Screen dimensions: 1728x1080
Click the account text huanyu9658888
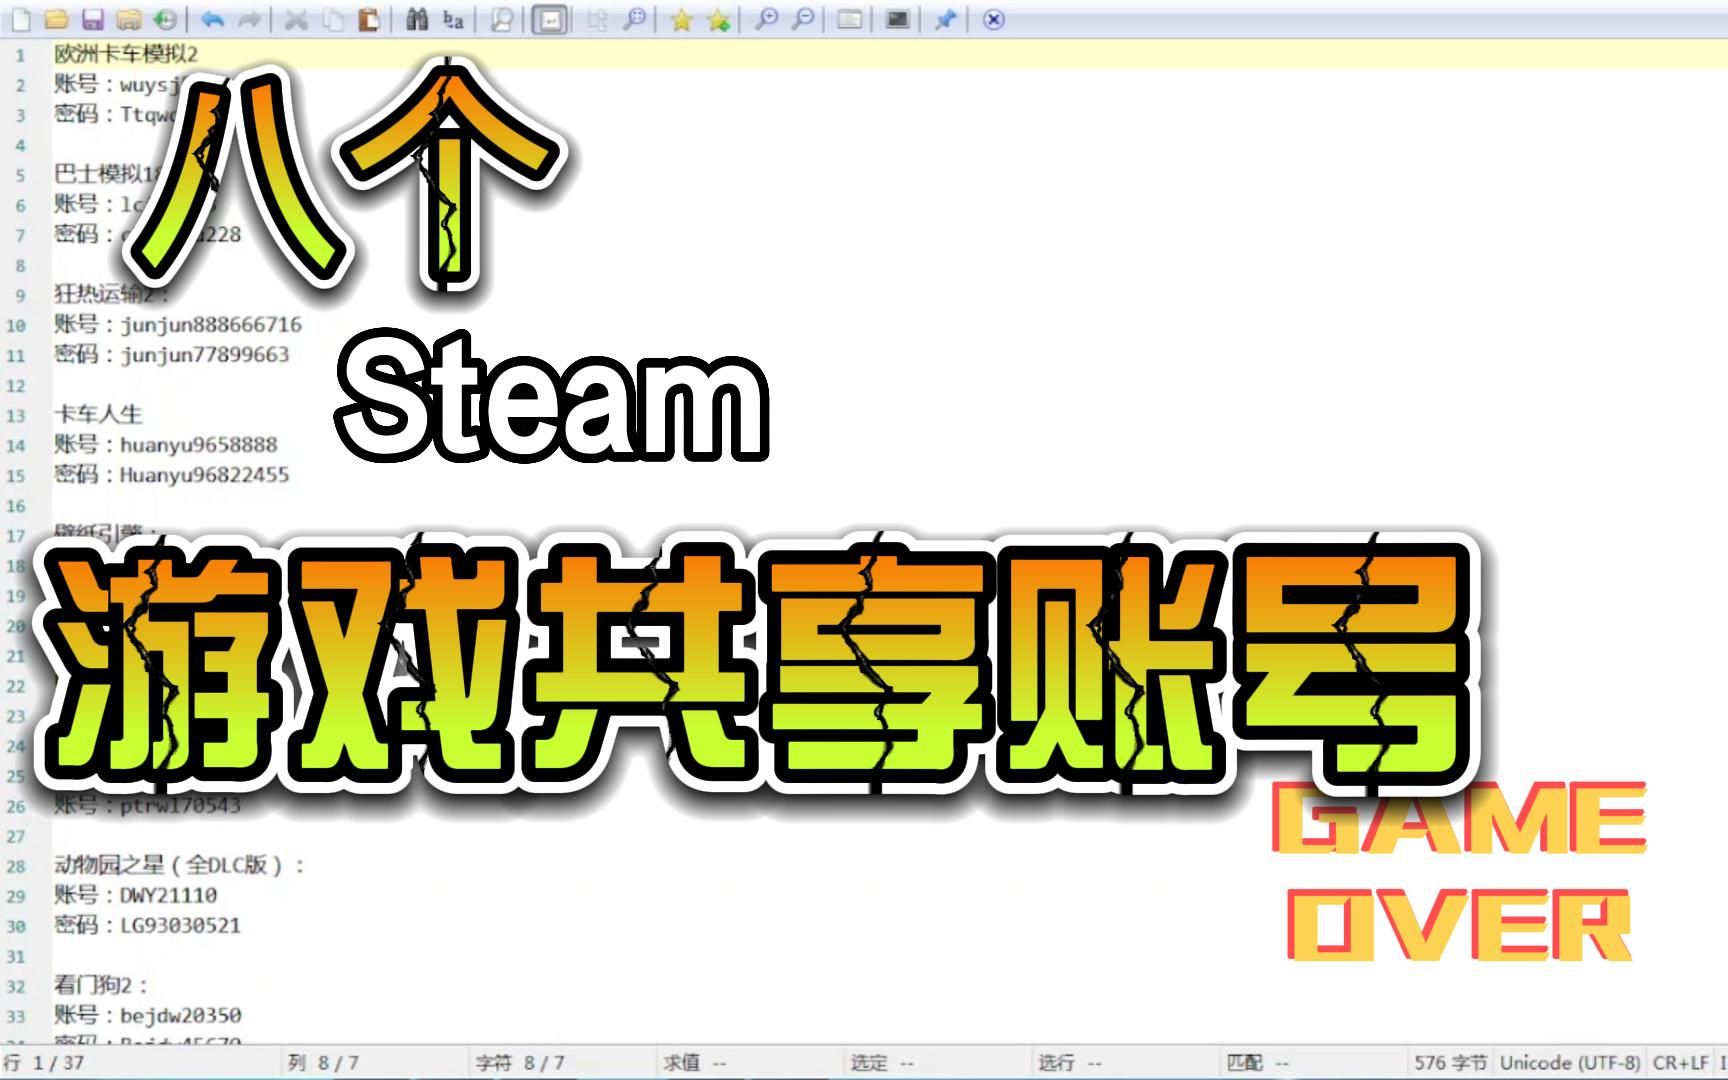pos(199,444)
